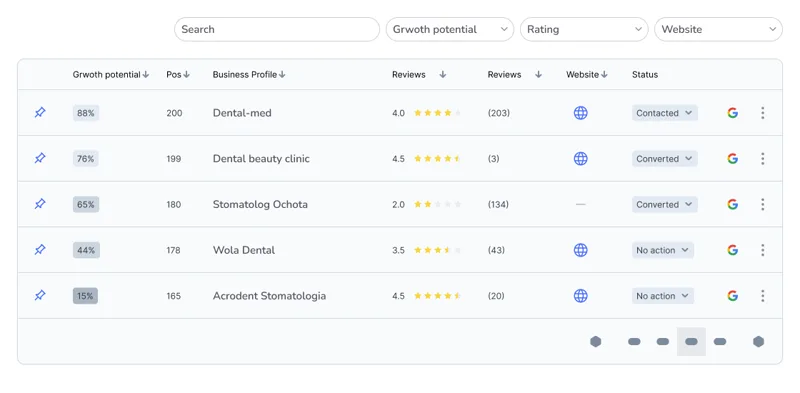The width and height of the screenshot is (800, 393).
Task: Open the Rating filter dropdown
Action: 584,29
